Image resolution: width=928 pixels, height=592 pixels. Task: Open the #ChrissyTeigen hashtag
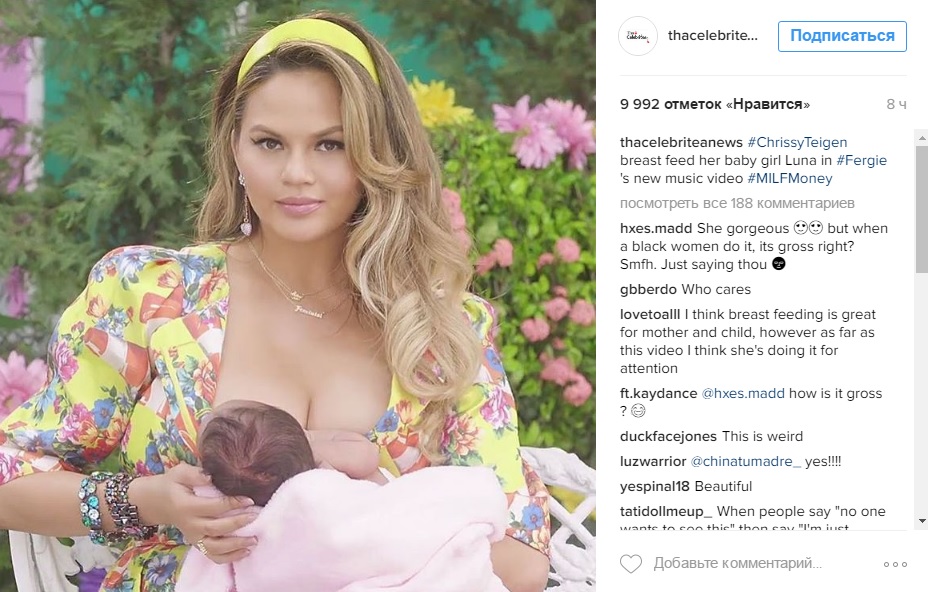tap(797, 142)
